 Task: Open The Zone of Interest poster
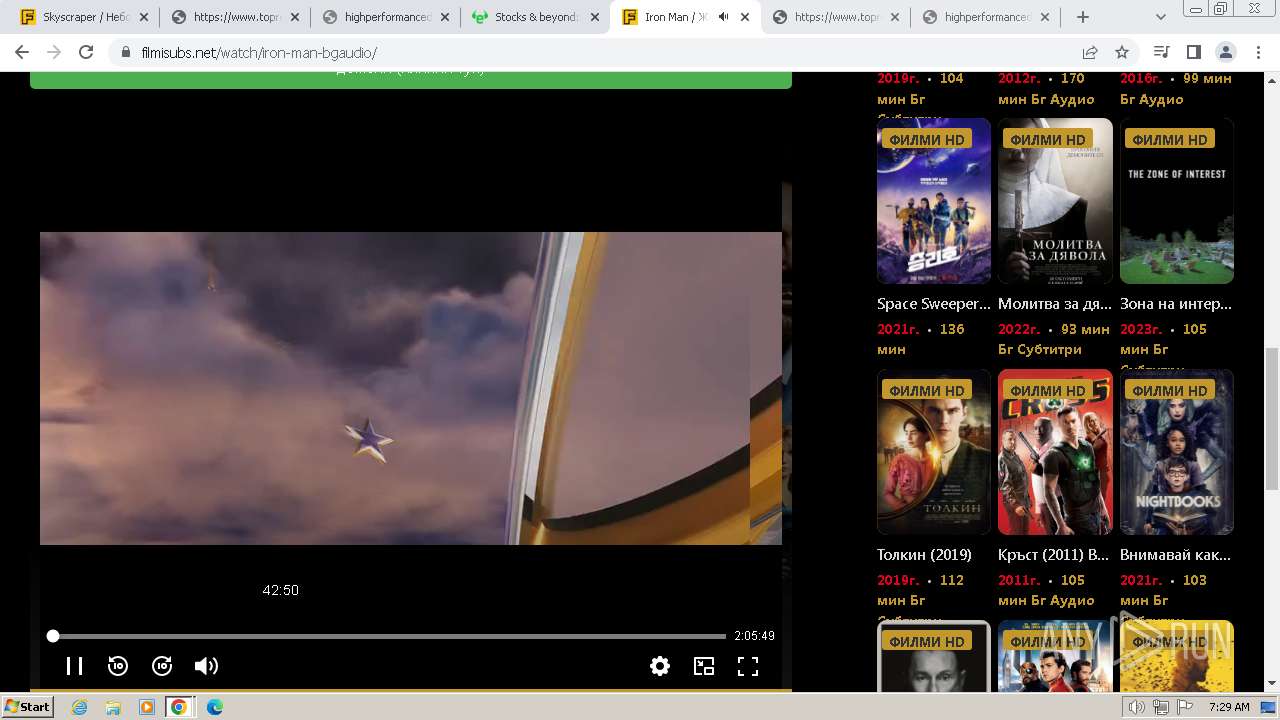(1177, 201)
